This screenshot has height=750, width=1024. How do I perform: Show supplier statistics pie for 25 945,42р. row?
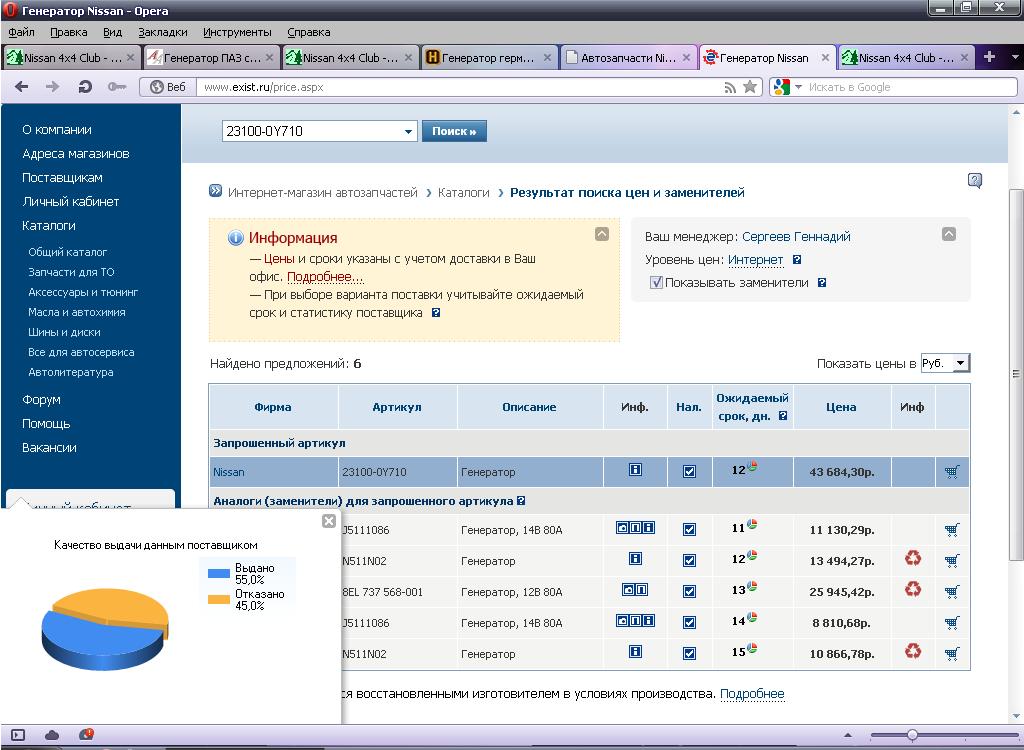(x=752, y=586)
